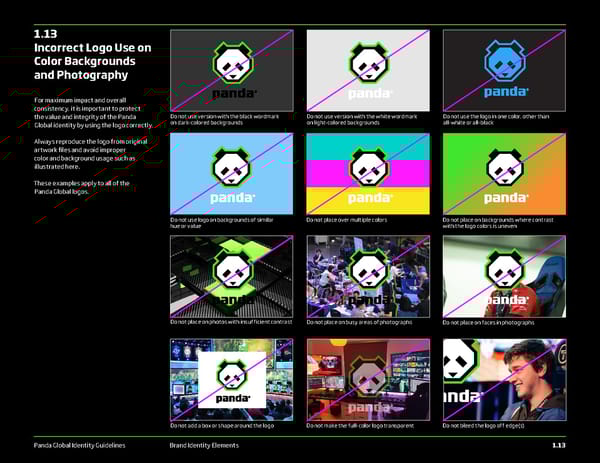This screenshot has width=600, height=463.
Task: Select the light gray example with white wordmark
Action: [x=368, y=71]
